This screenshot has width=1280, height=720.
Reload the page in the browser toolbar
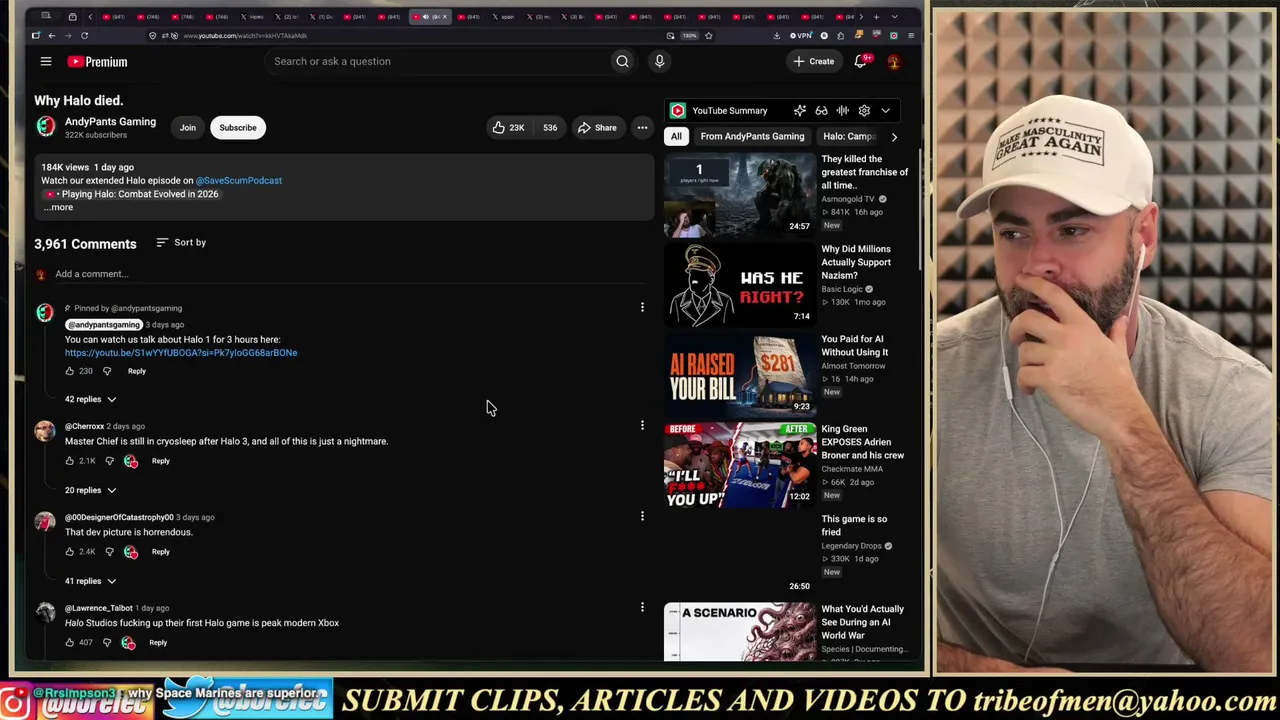pyautogui.click(x=84, y=36)
